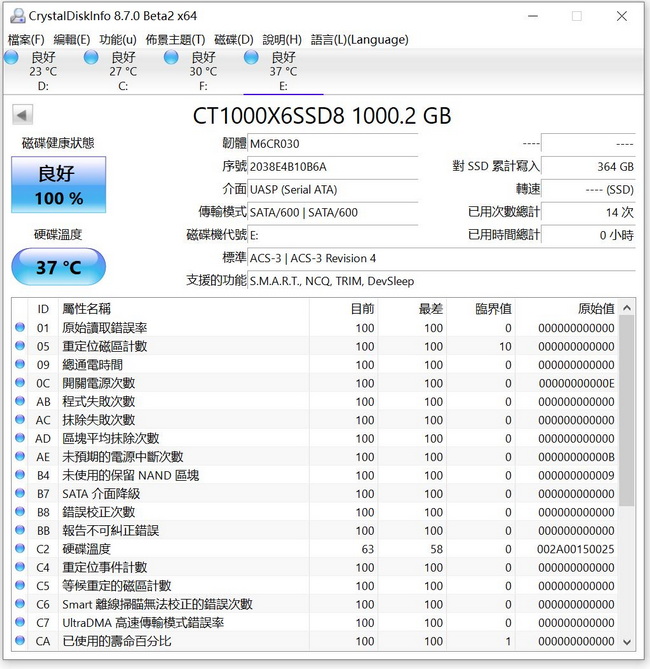Open the 編輯(E) menu
This screenshot has width=650, height=669.
coord(72,40)
